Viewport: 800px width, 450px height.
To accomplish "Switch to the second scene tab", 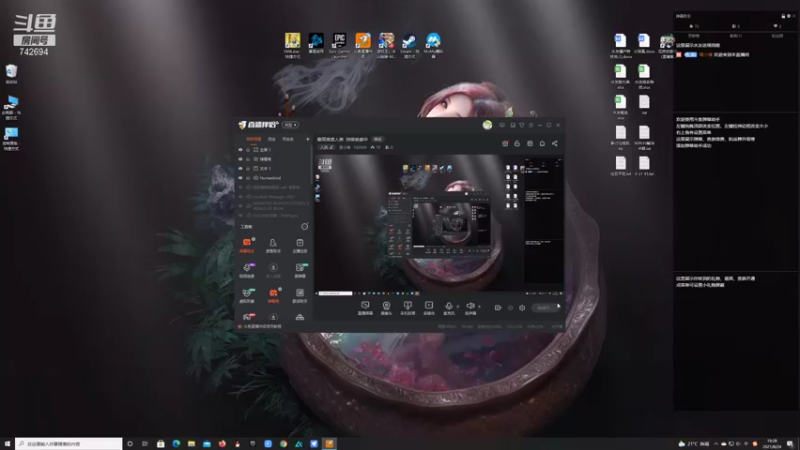I will click(x=272, y=139).
